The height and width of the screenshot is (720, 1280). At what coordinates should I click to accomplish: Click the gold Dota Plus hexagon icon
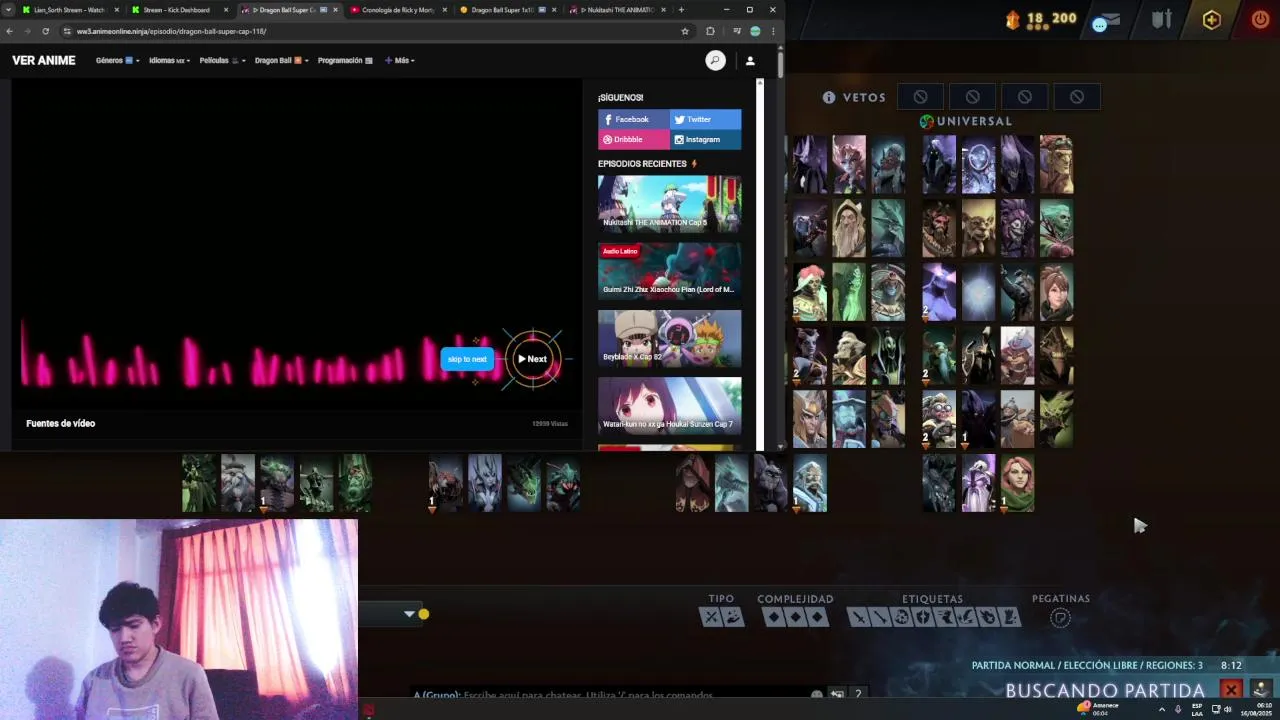tap(1211, 20)
